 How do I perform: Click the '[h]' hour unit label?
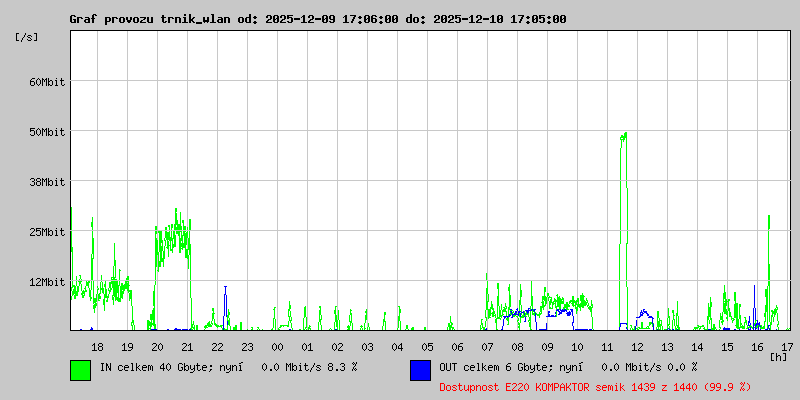[x=779, y=357]
